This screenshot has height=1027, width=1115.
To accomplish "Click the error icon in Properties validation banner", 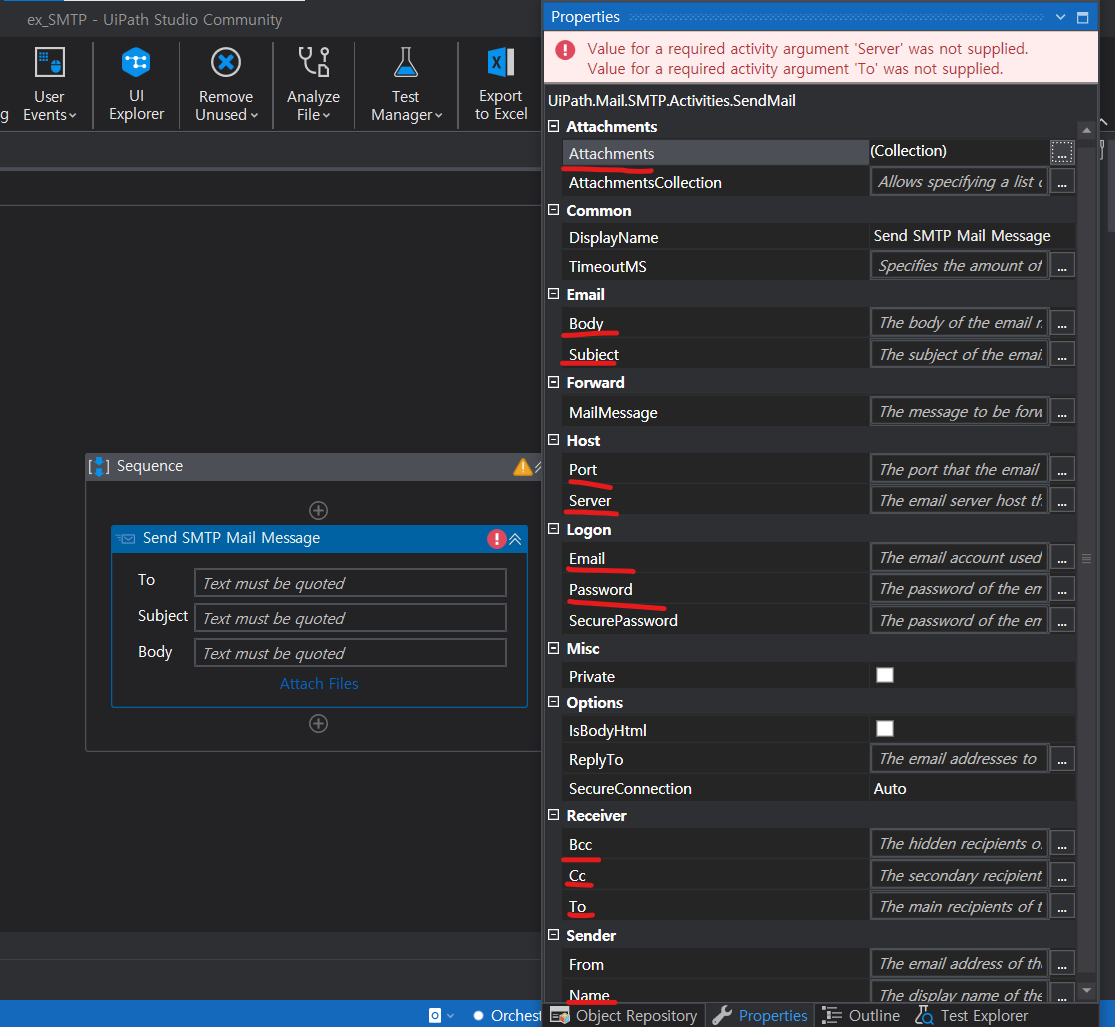I will (565, 50).
